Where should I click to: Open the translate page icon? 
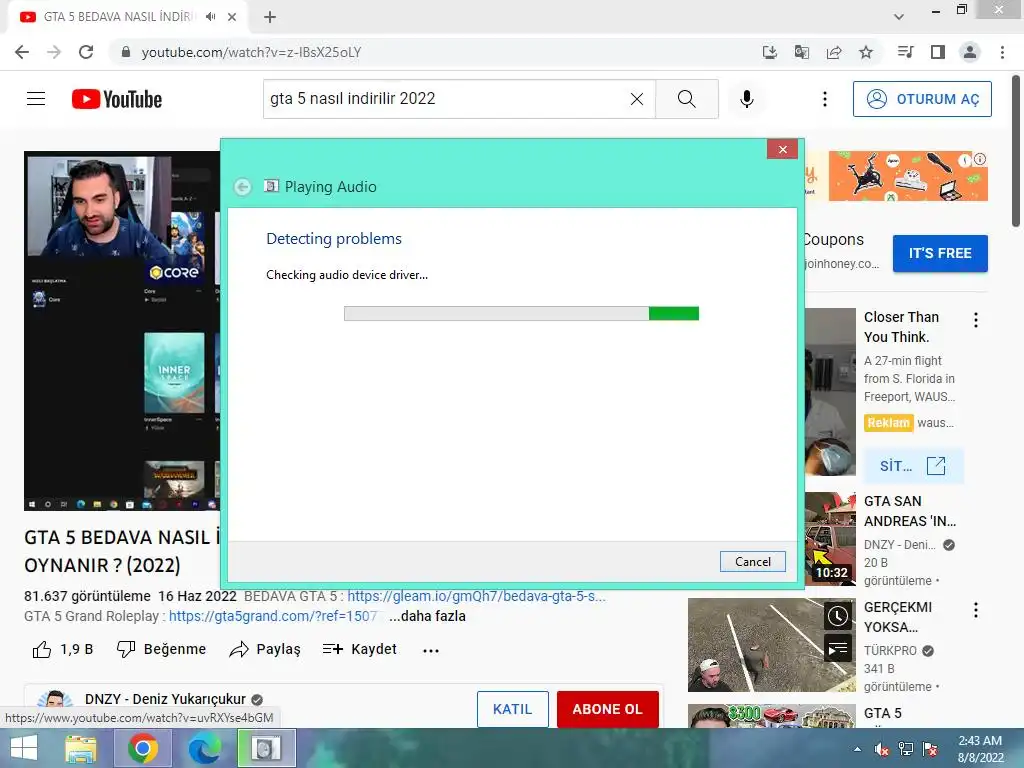click(802, 52)
